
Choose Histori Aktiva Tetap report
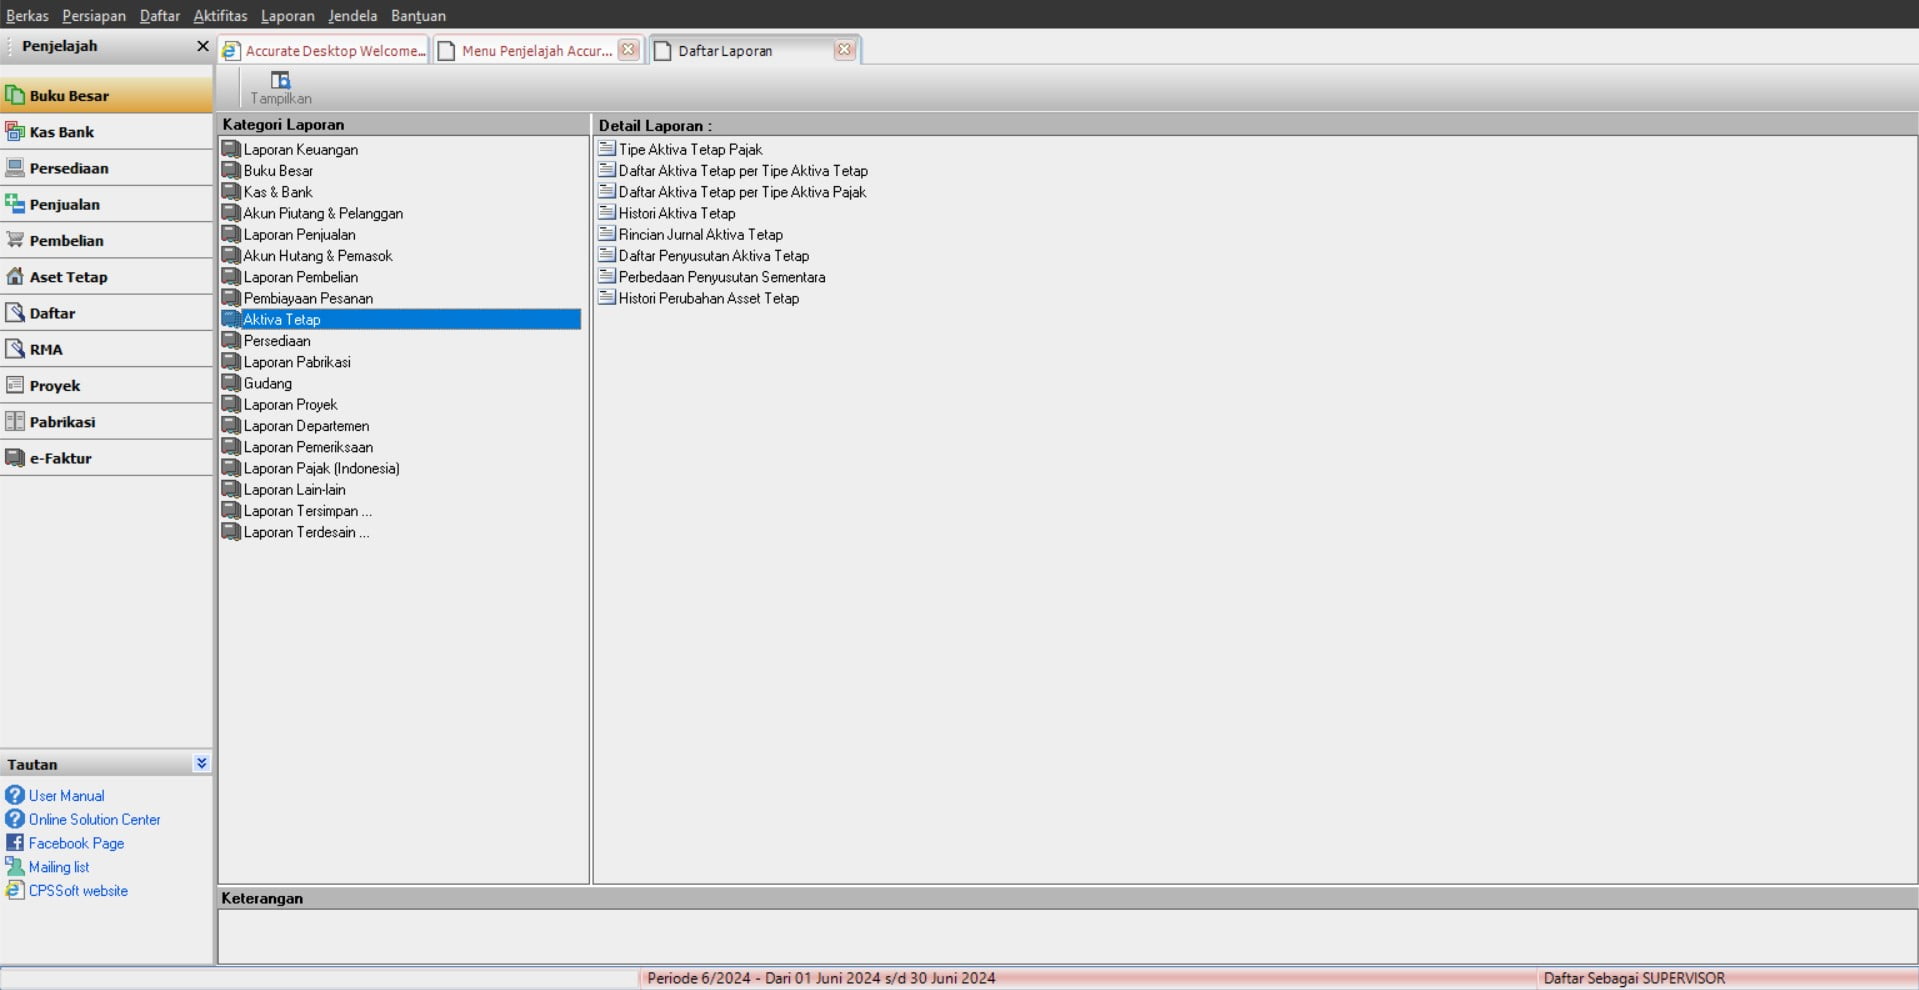[676, 214]
